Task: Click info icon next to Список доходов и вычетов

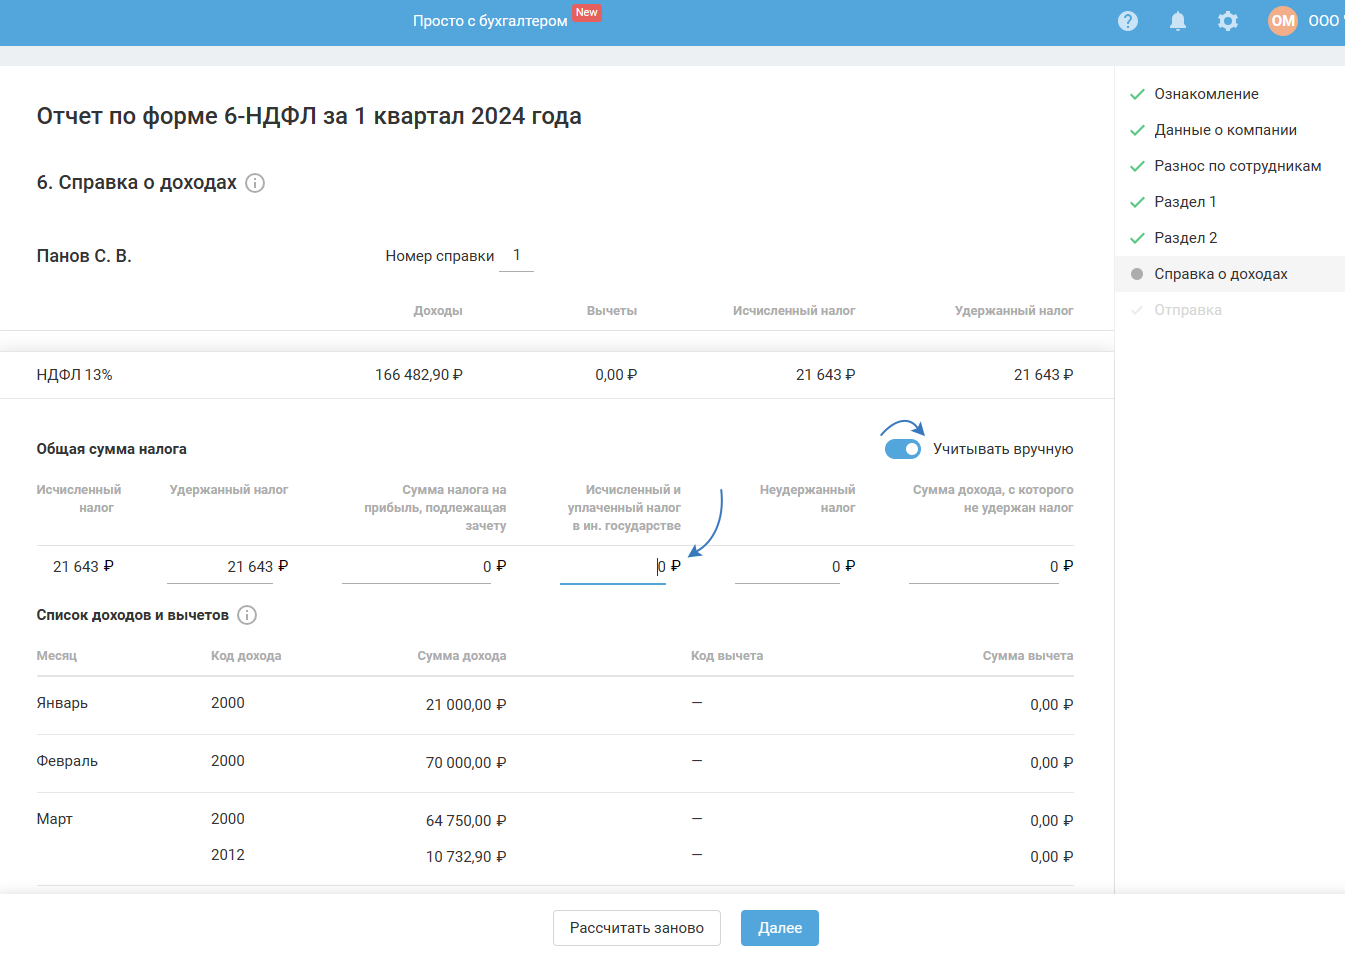Action: 247,615
